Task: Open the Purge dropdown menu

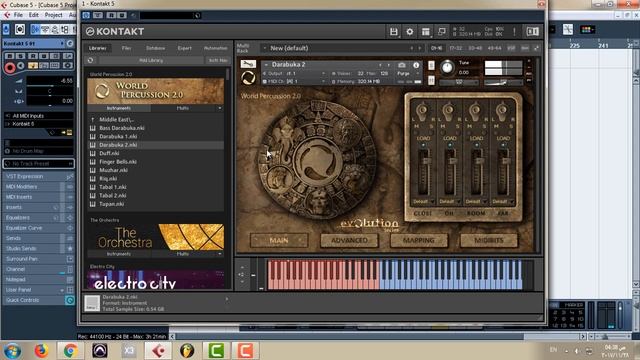Action: (407, 73)
